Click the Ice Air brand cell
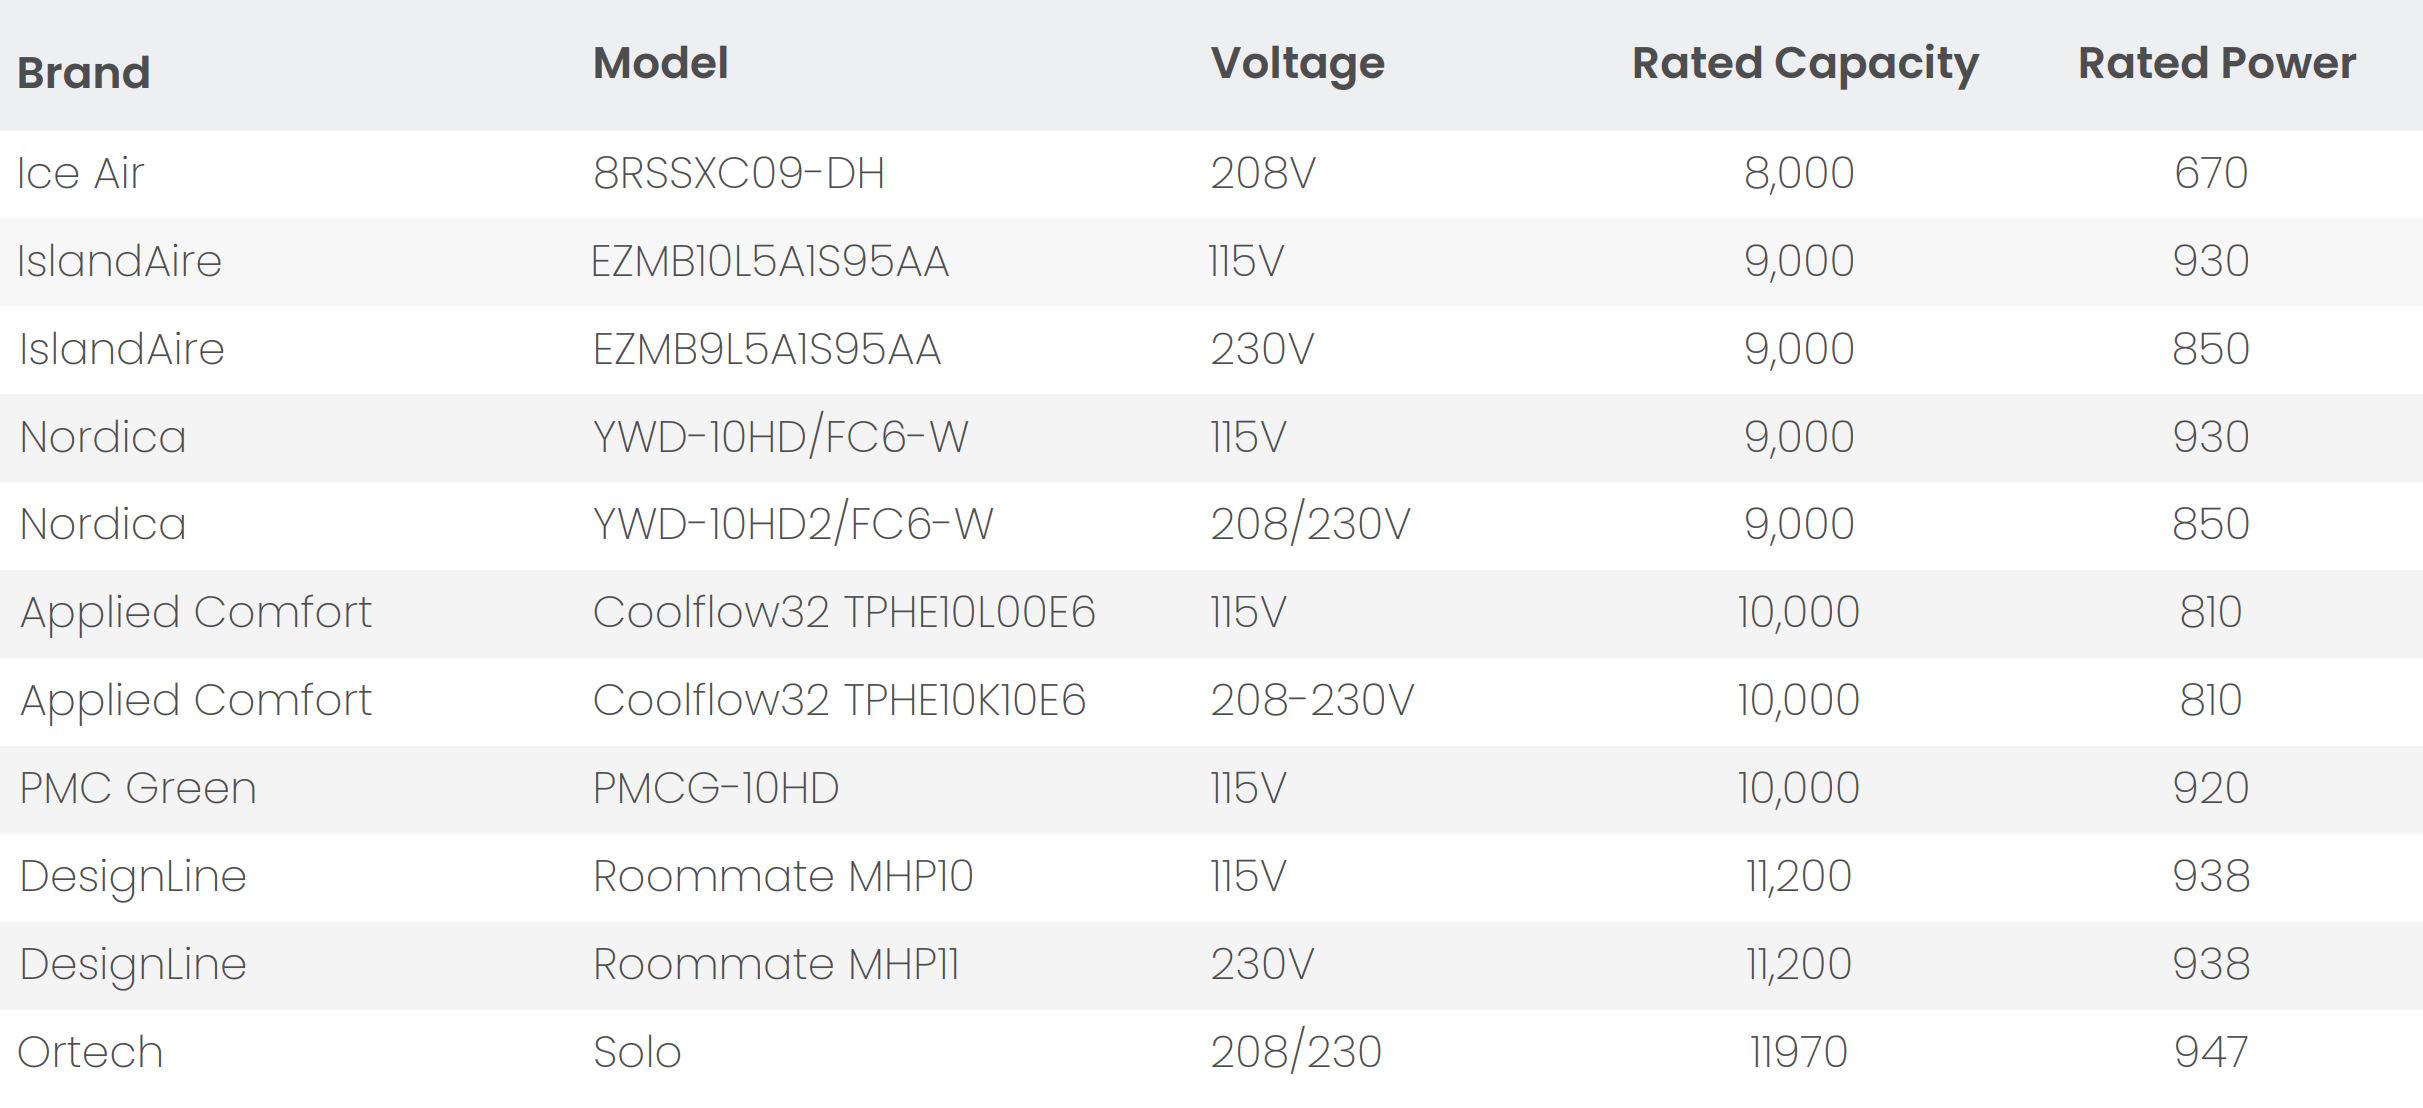The height and width of the screenshot is (1108, 2423). click(x=81, y=173)
